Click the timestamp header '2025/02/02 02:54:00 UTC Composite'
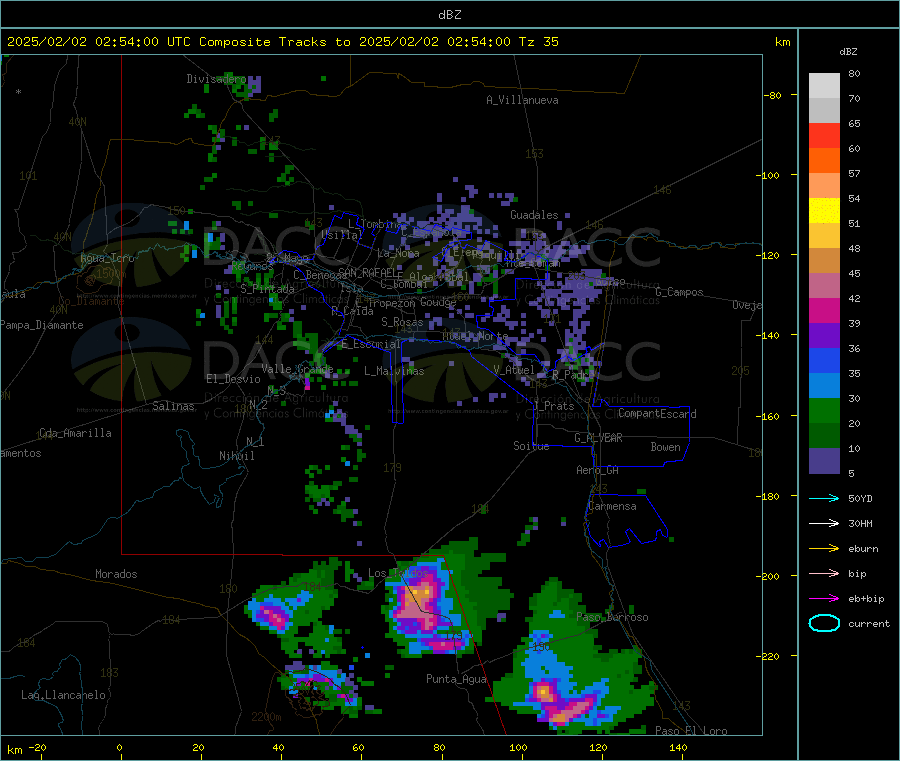The image size is (900, 761). (138, 42)
